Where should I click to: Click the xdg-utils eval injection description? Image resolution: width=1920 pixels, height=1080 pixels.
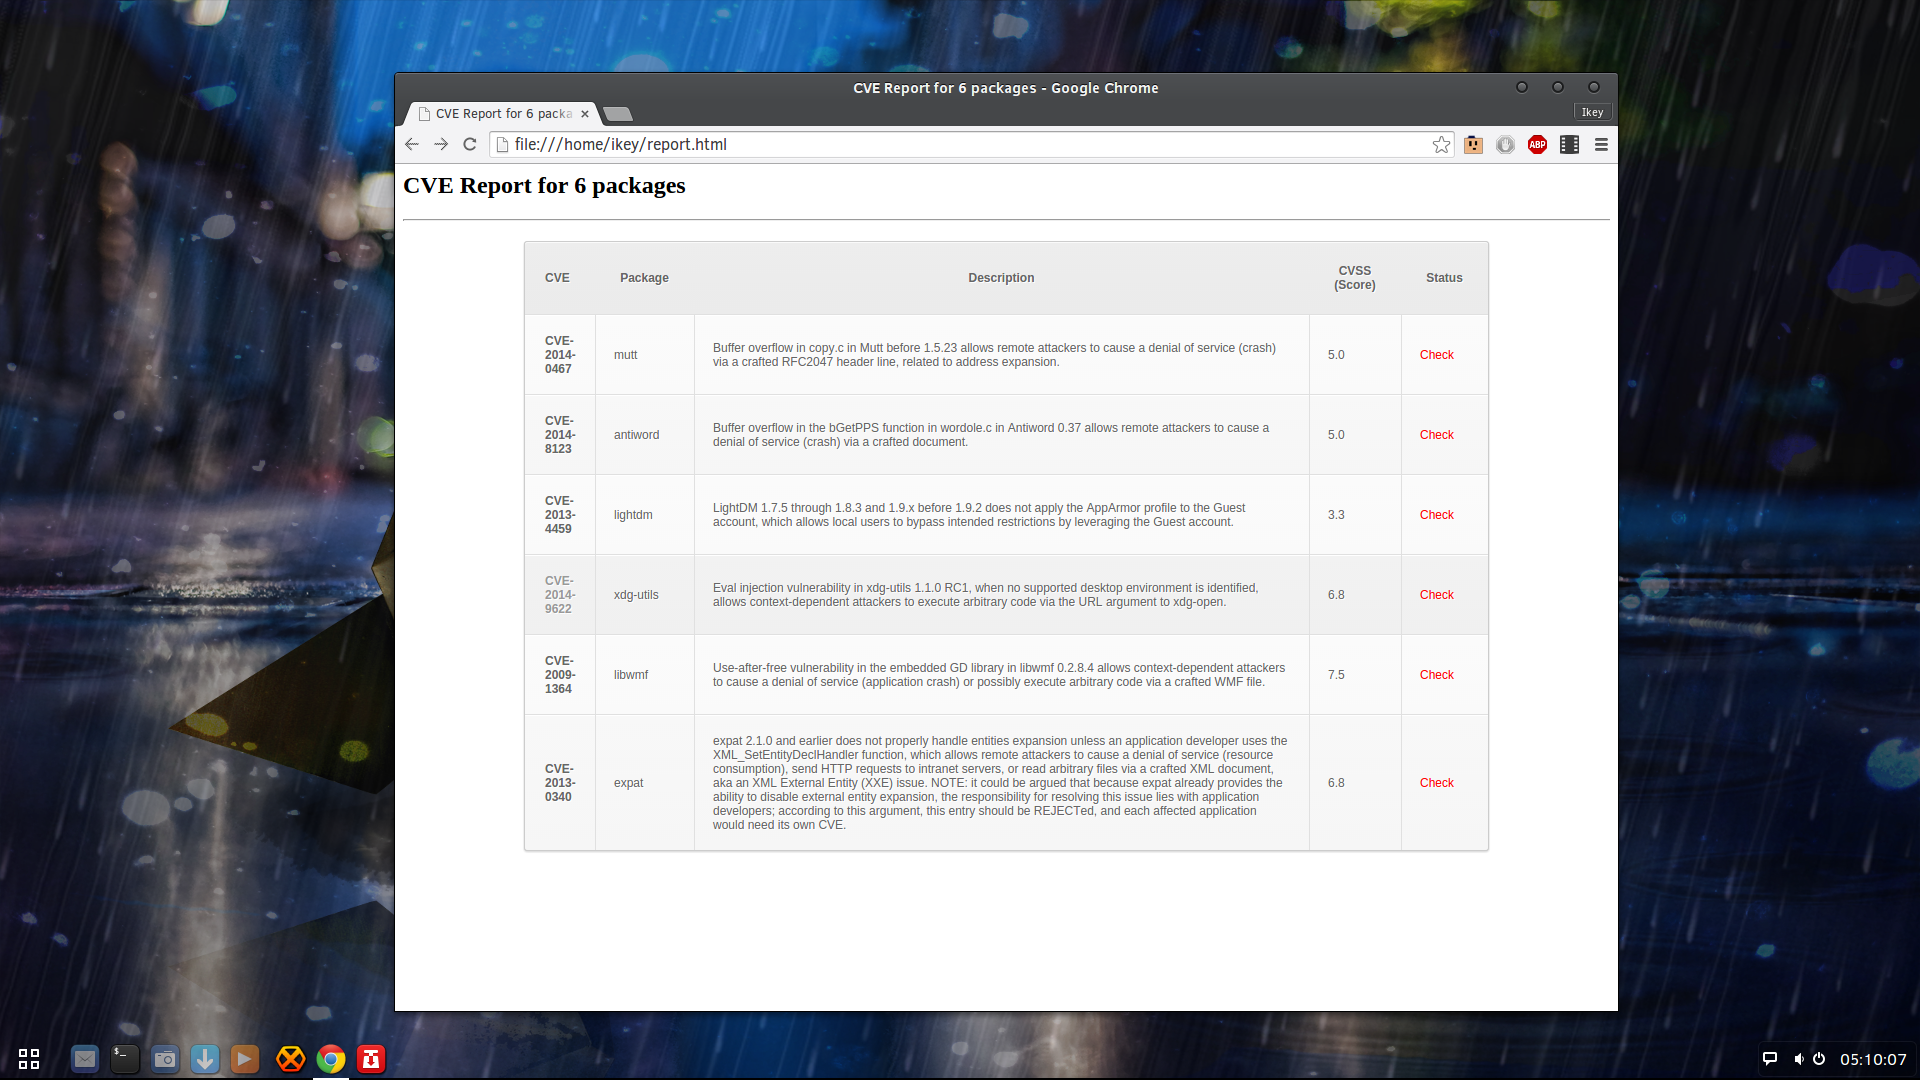point(985,595)
